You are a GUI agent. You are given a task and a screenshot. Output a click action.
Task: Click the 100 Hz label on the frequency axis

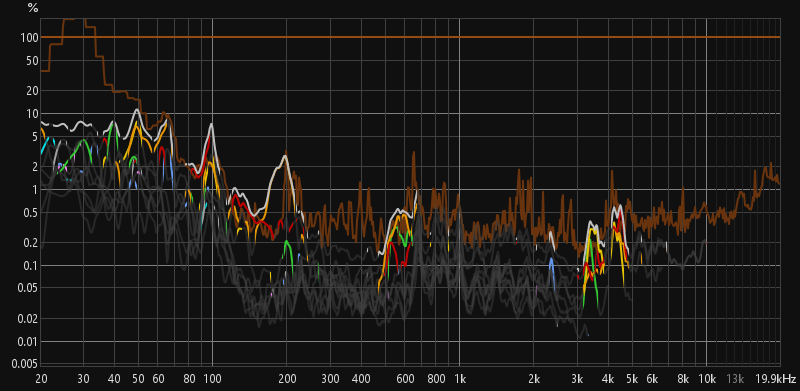[x=212, y=379]
